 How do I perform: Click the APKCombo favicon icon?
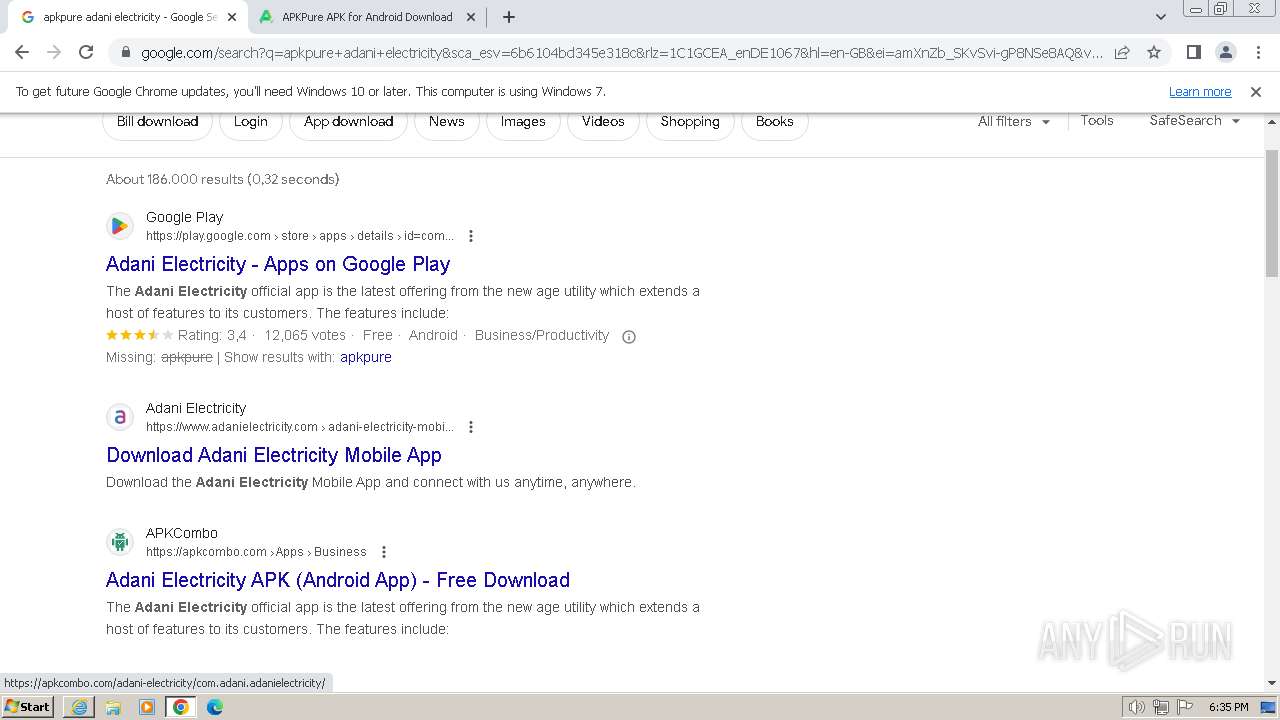click(x=120, y=542)
